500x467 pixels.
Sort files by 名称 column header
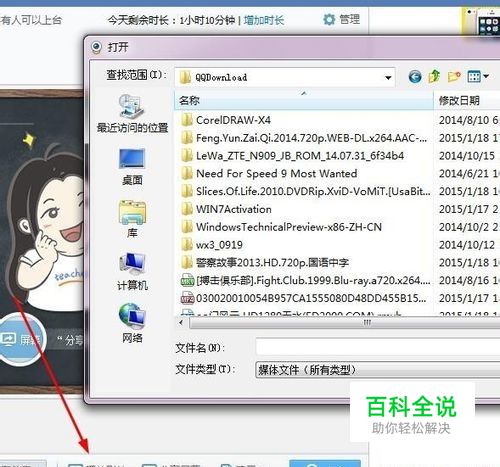304,100
